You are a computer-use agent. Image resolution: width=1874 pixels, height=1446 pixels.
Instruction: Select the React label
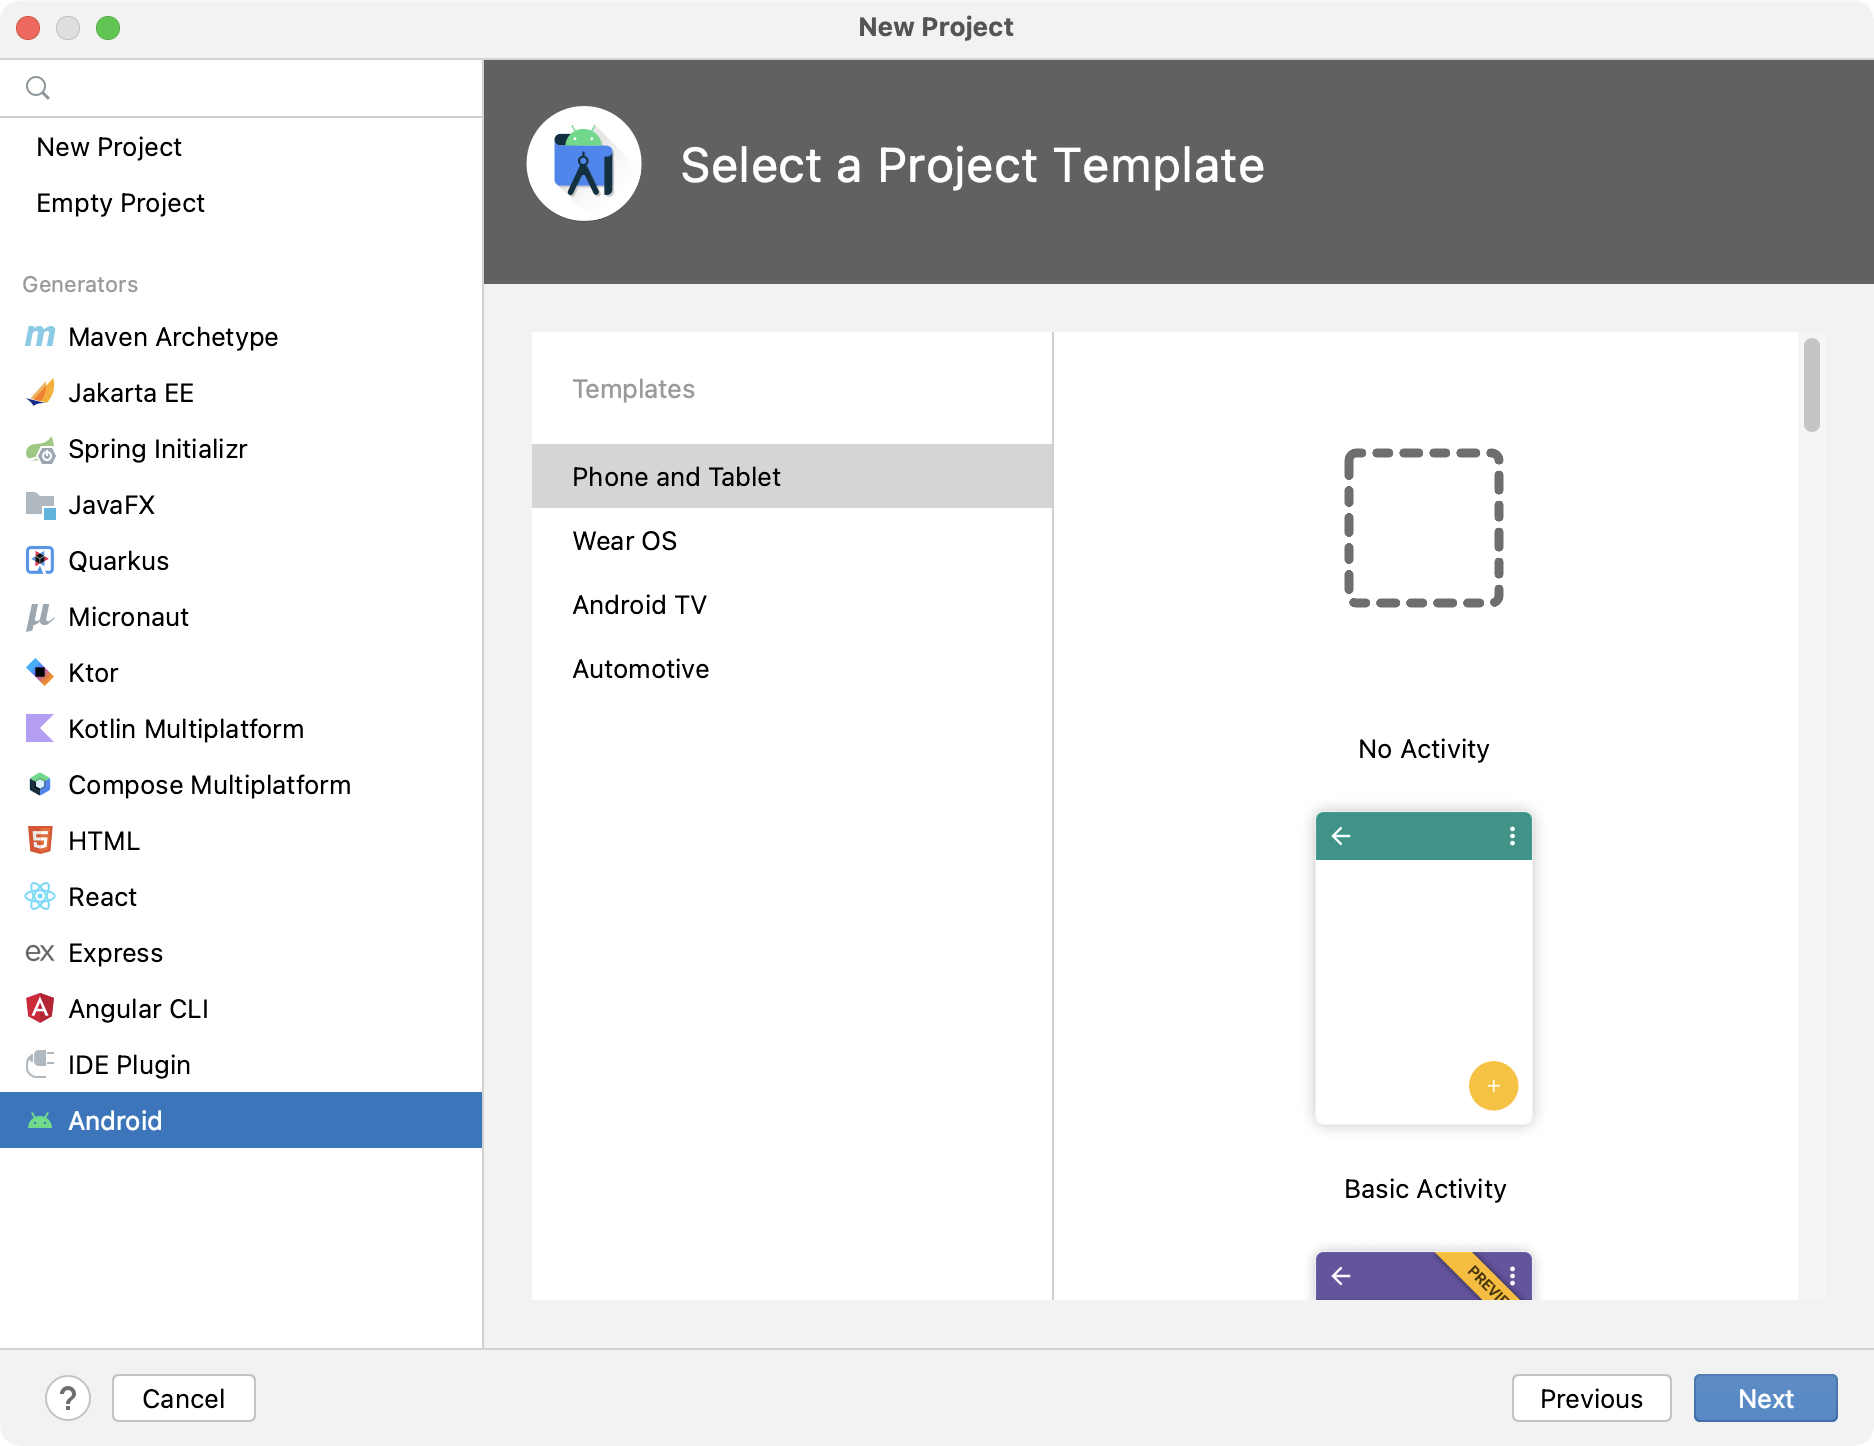tap(102, 897)
